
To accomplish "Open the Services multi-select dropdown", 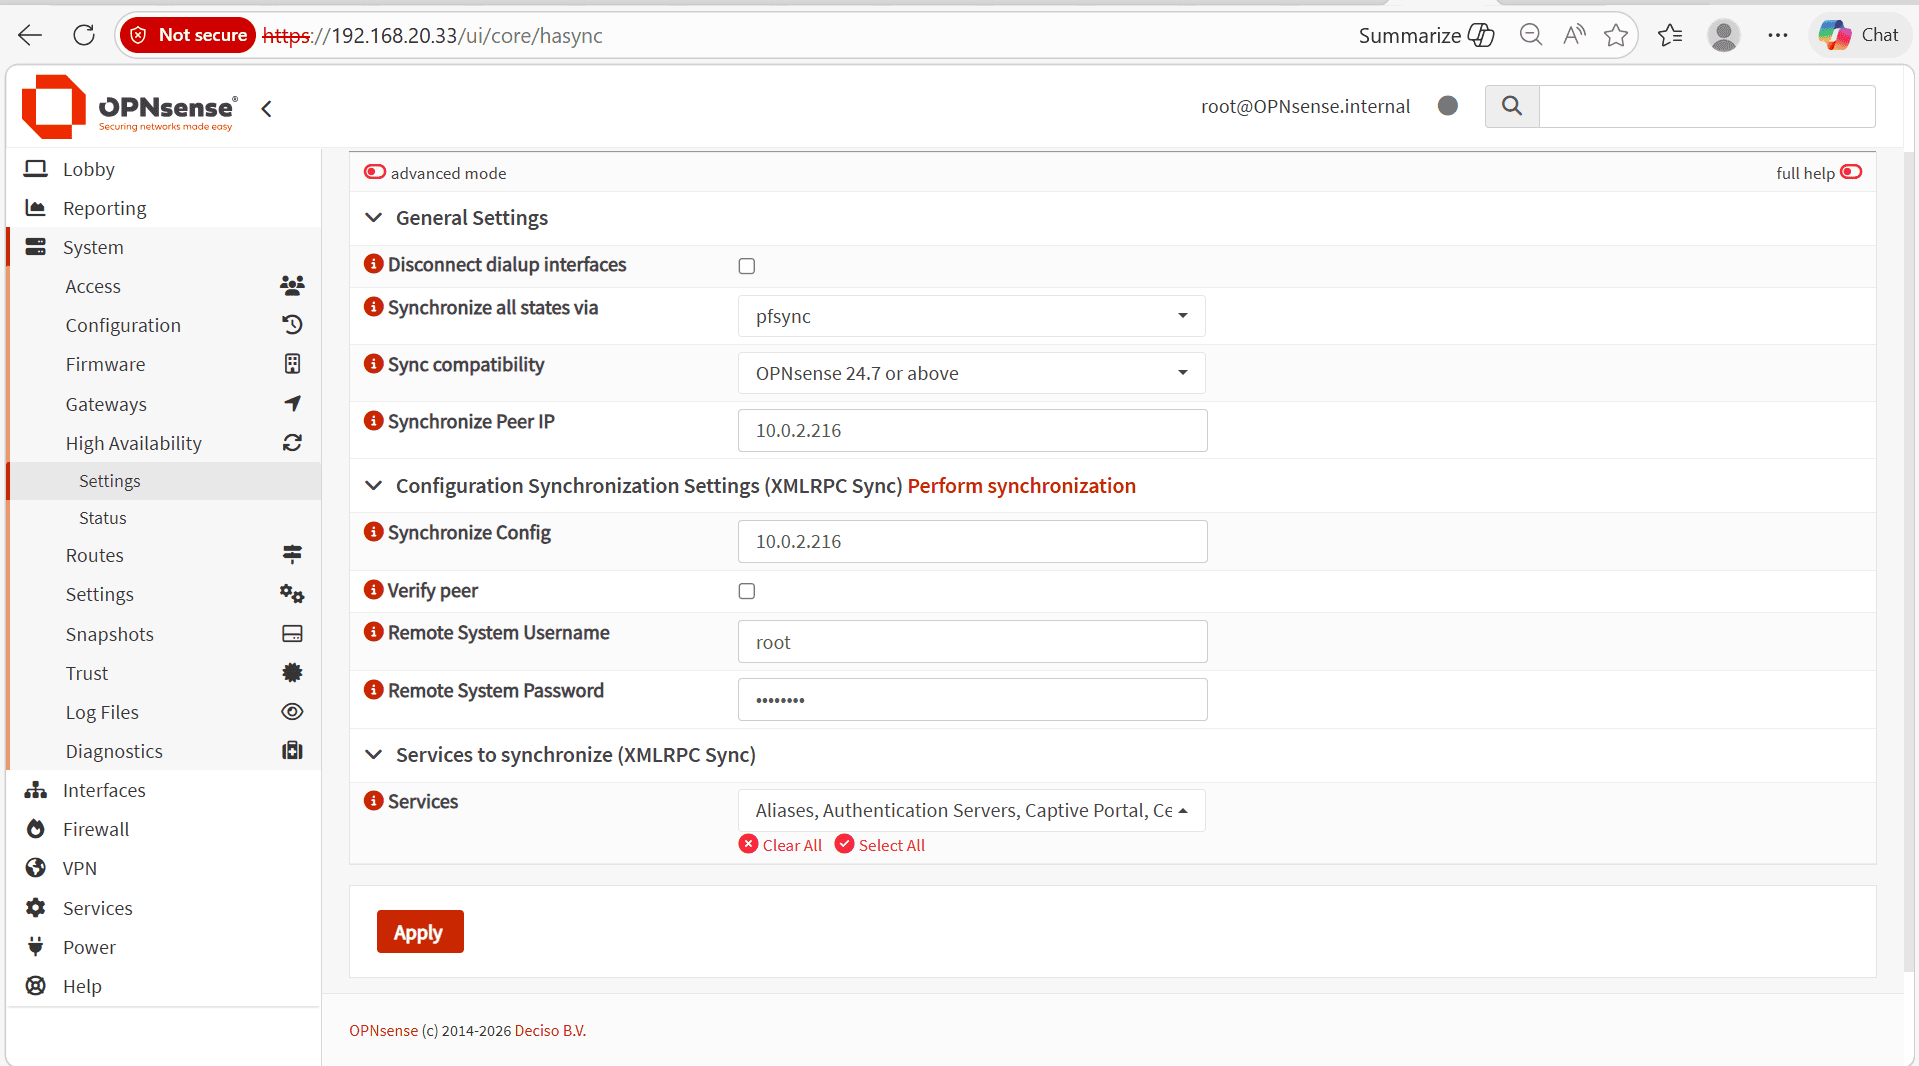I will click(971, 811).
